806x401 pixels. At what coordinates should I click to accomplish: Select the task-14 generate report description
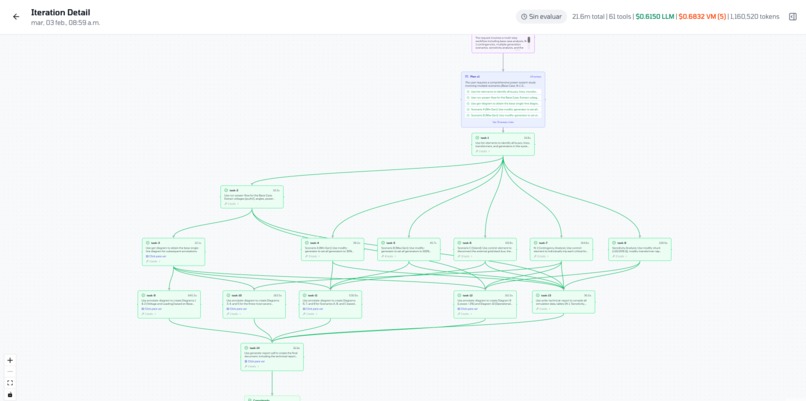coord(271,355)
